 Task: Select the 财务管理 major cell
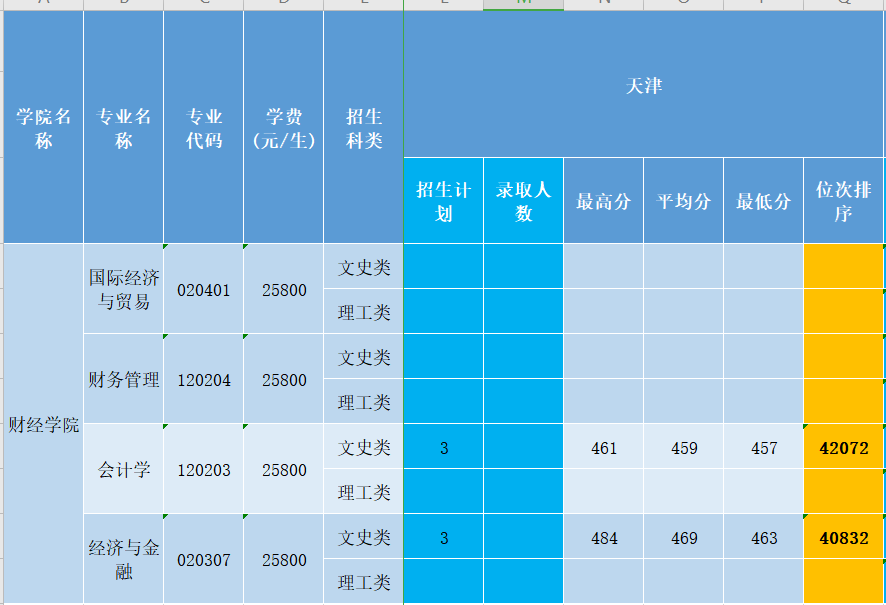(123, 380)
